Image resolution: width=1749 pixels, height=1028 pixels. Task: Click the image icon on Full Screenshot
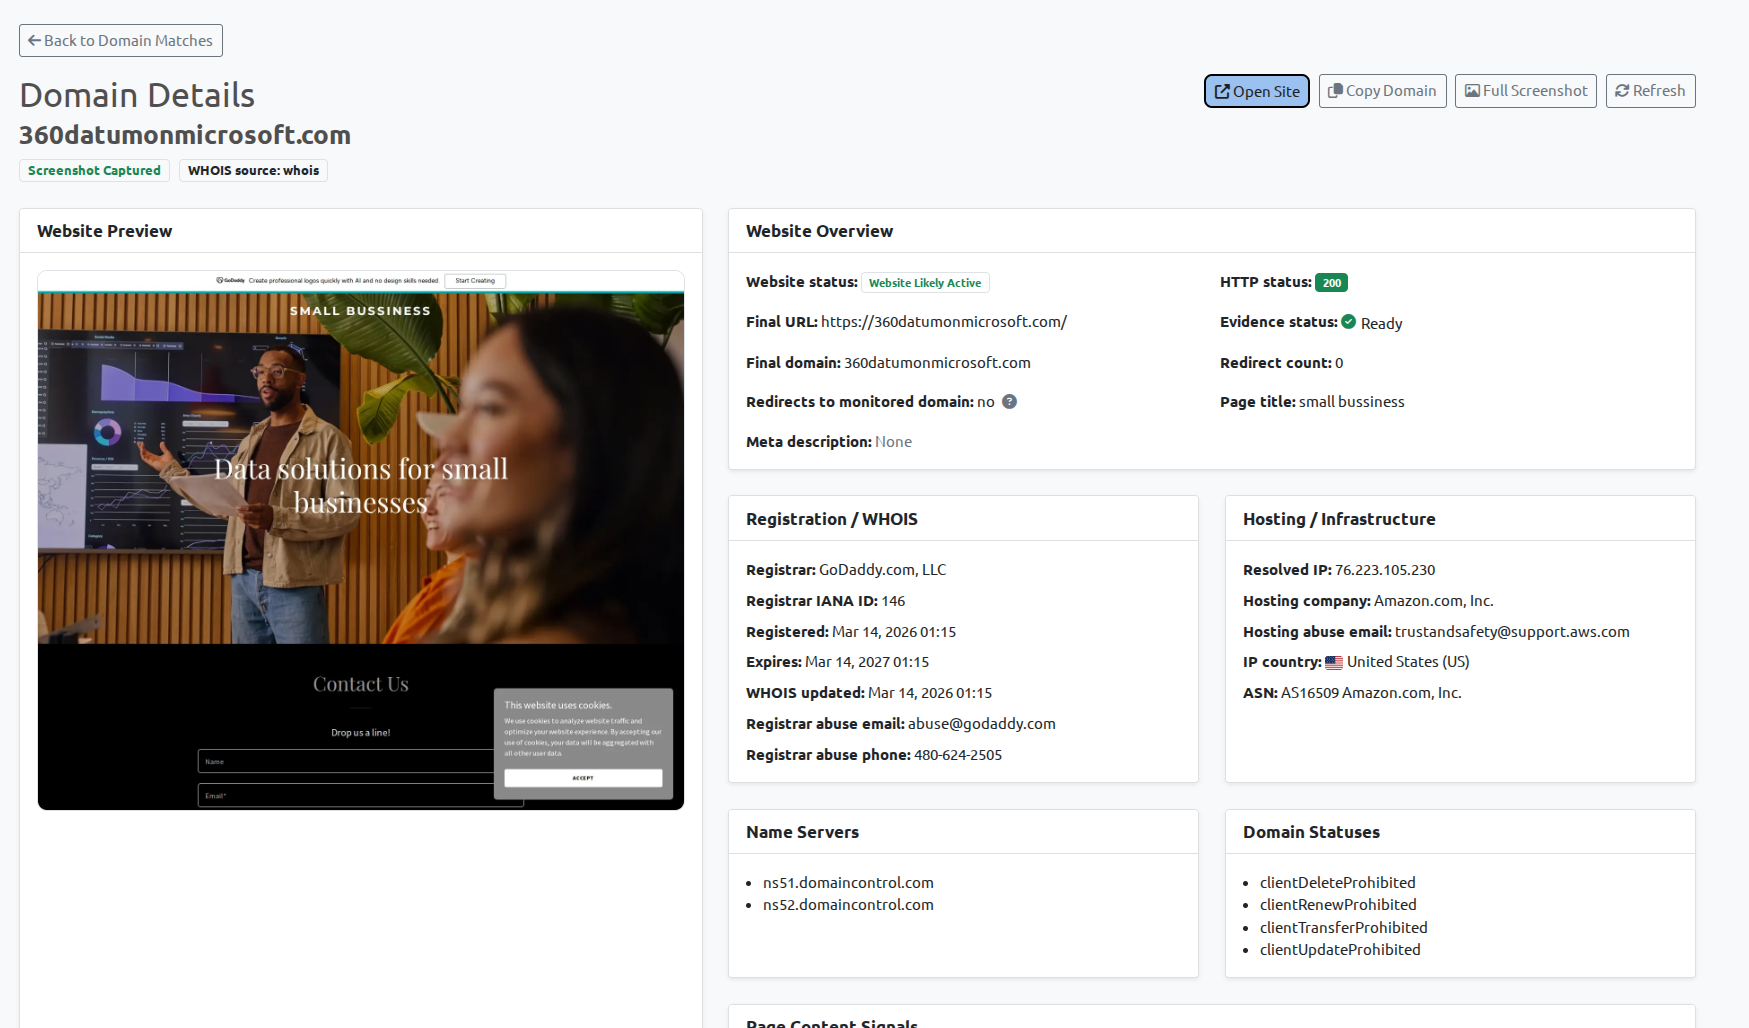tap(1472, 91)
